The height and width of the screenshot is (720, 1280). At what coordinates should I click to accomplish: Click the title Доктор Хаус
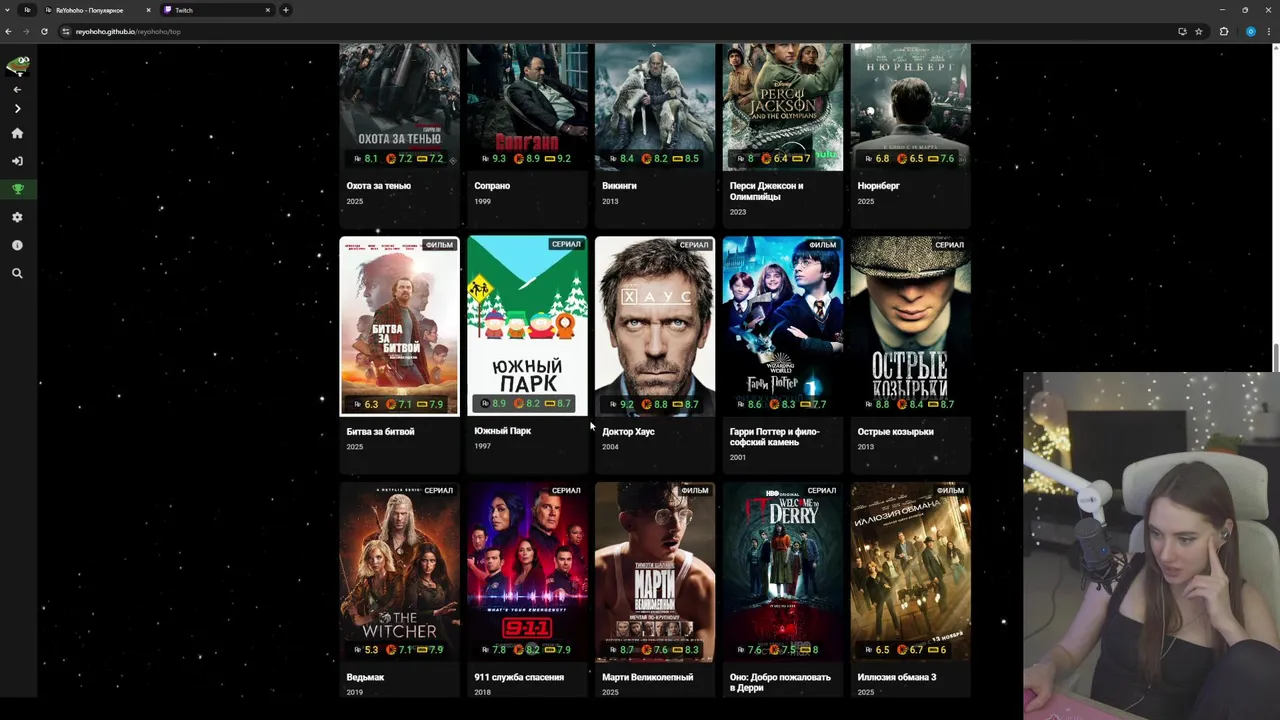[628, 432]
